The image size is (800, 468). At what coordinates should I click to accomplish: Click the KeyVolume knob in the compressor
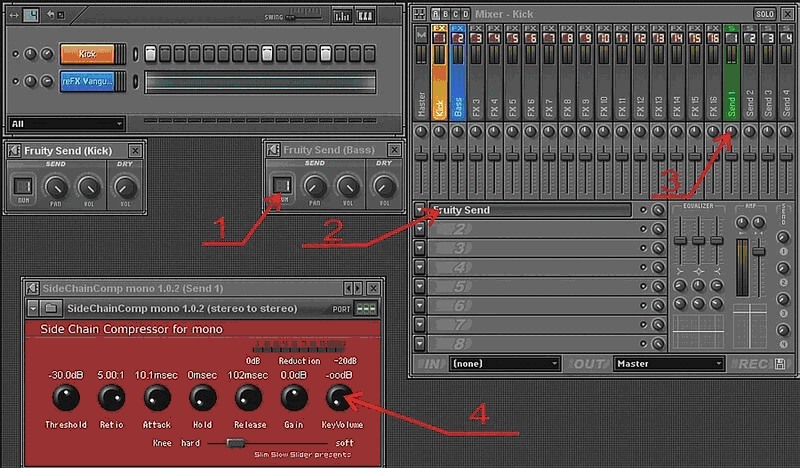(x=340, y=398)
